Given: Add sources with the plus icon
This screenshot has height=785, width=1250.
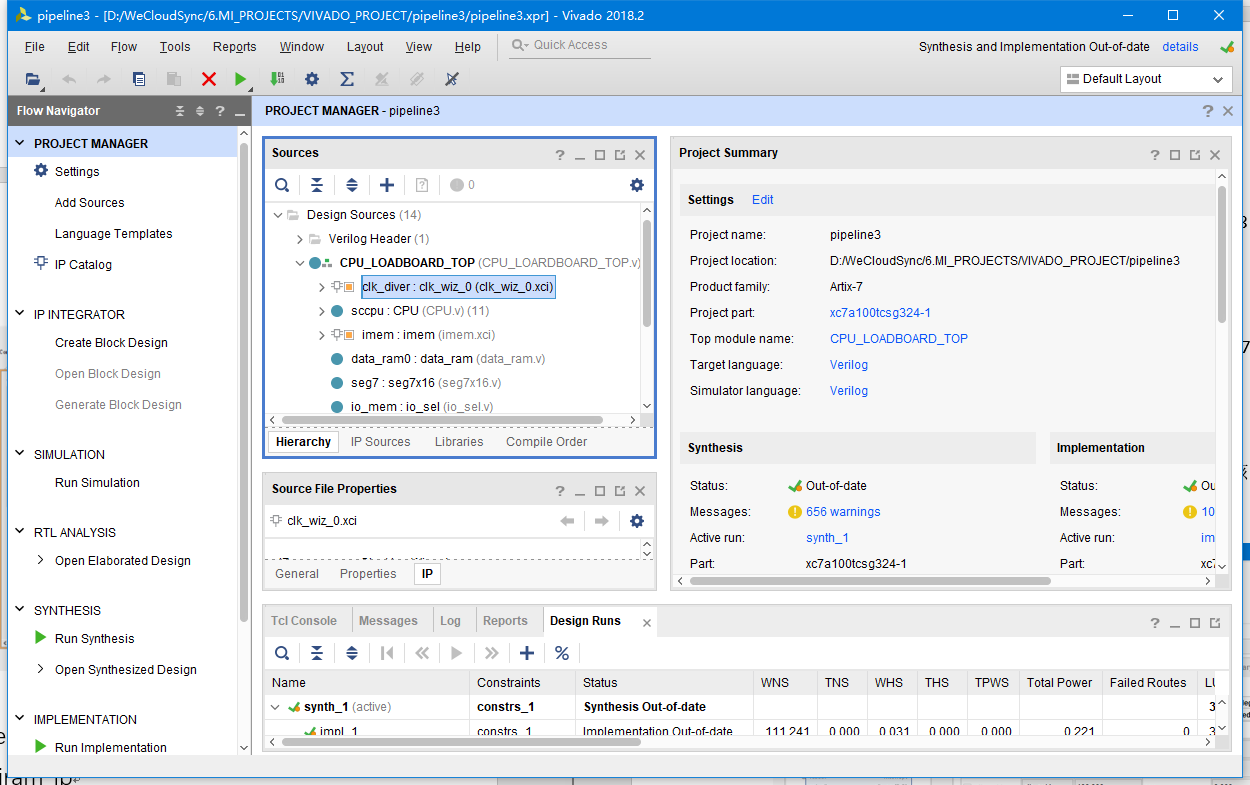Looking at the screenshot, I should coord(387,185).
